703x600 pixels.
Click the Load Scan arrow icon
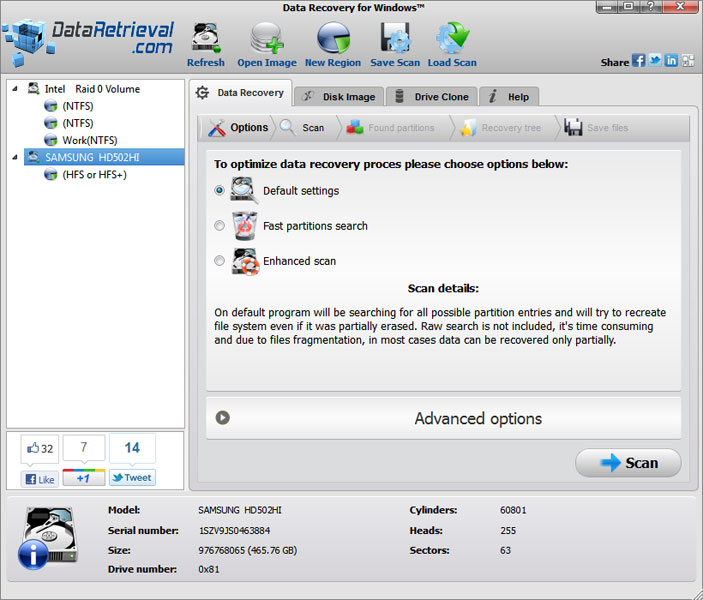(452, 38)
